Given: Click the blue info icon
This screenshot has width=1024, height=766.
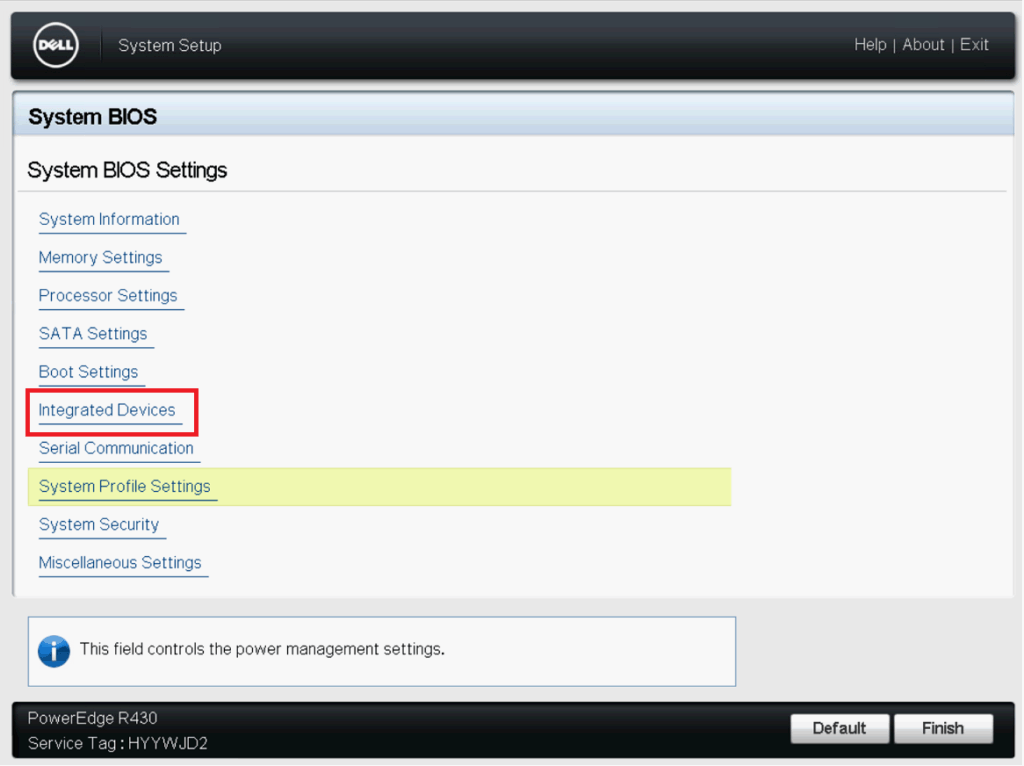Looking at the screenshot, I should coord(54,651).
